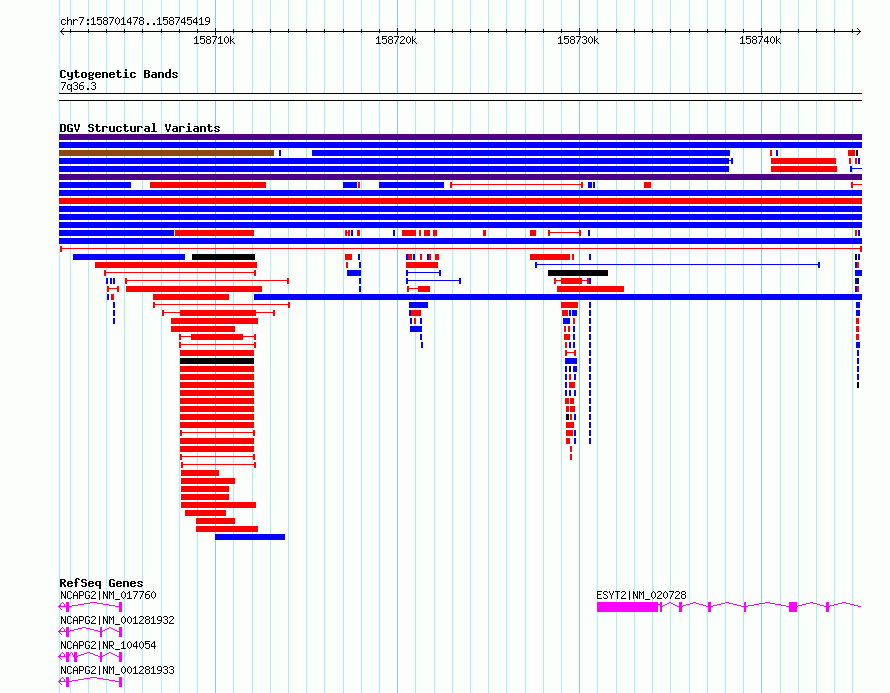
Task: Select the blue variant bar below the red stack
Action: (x=250, y=537)
